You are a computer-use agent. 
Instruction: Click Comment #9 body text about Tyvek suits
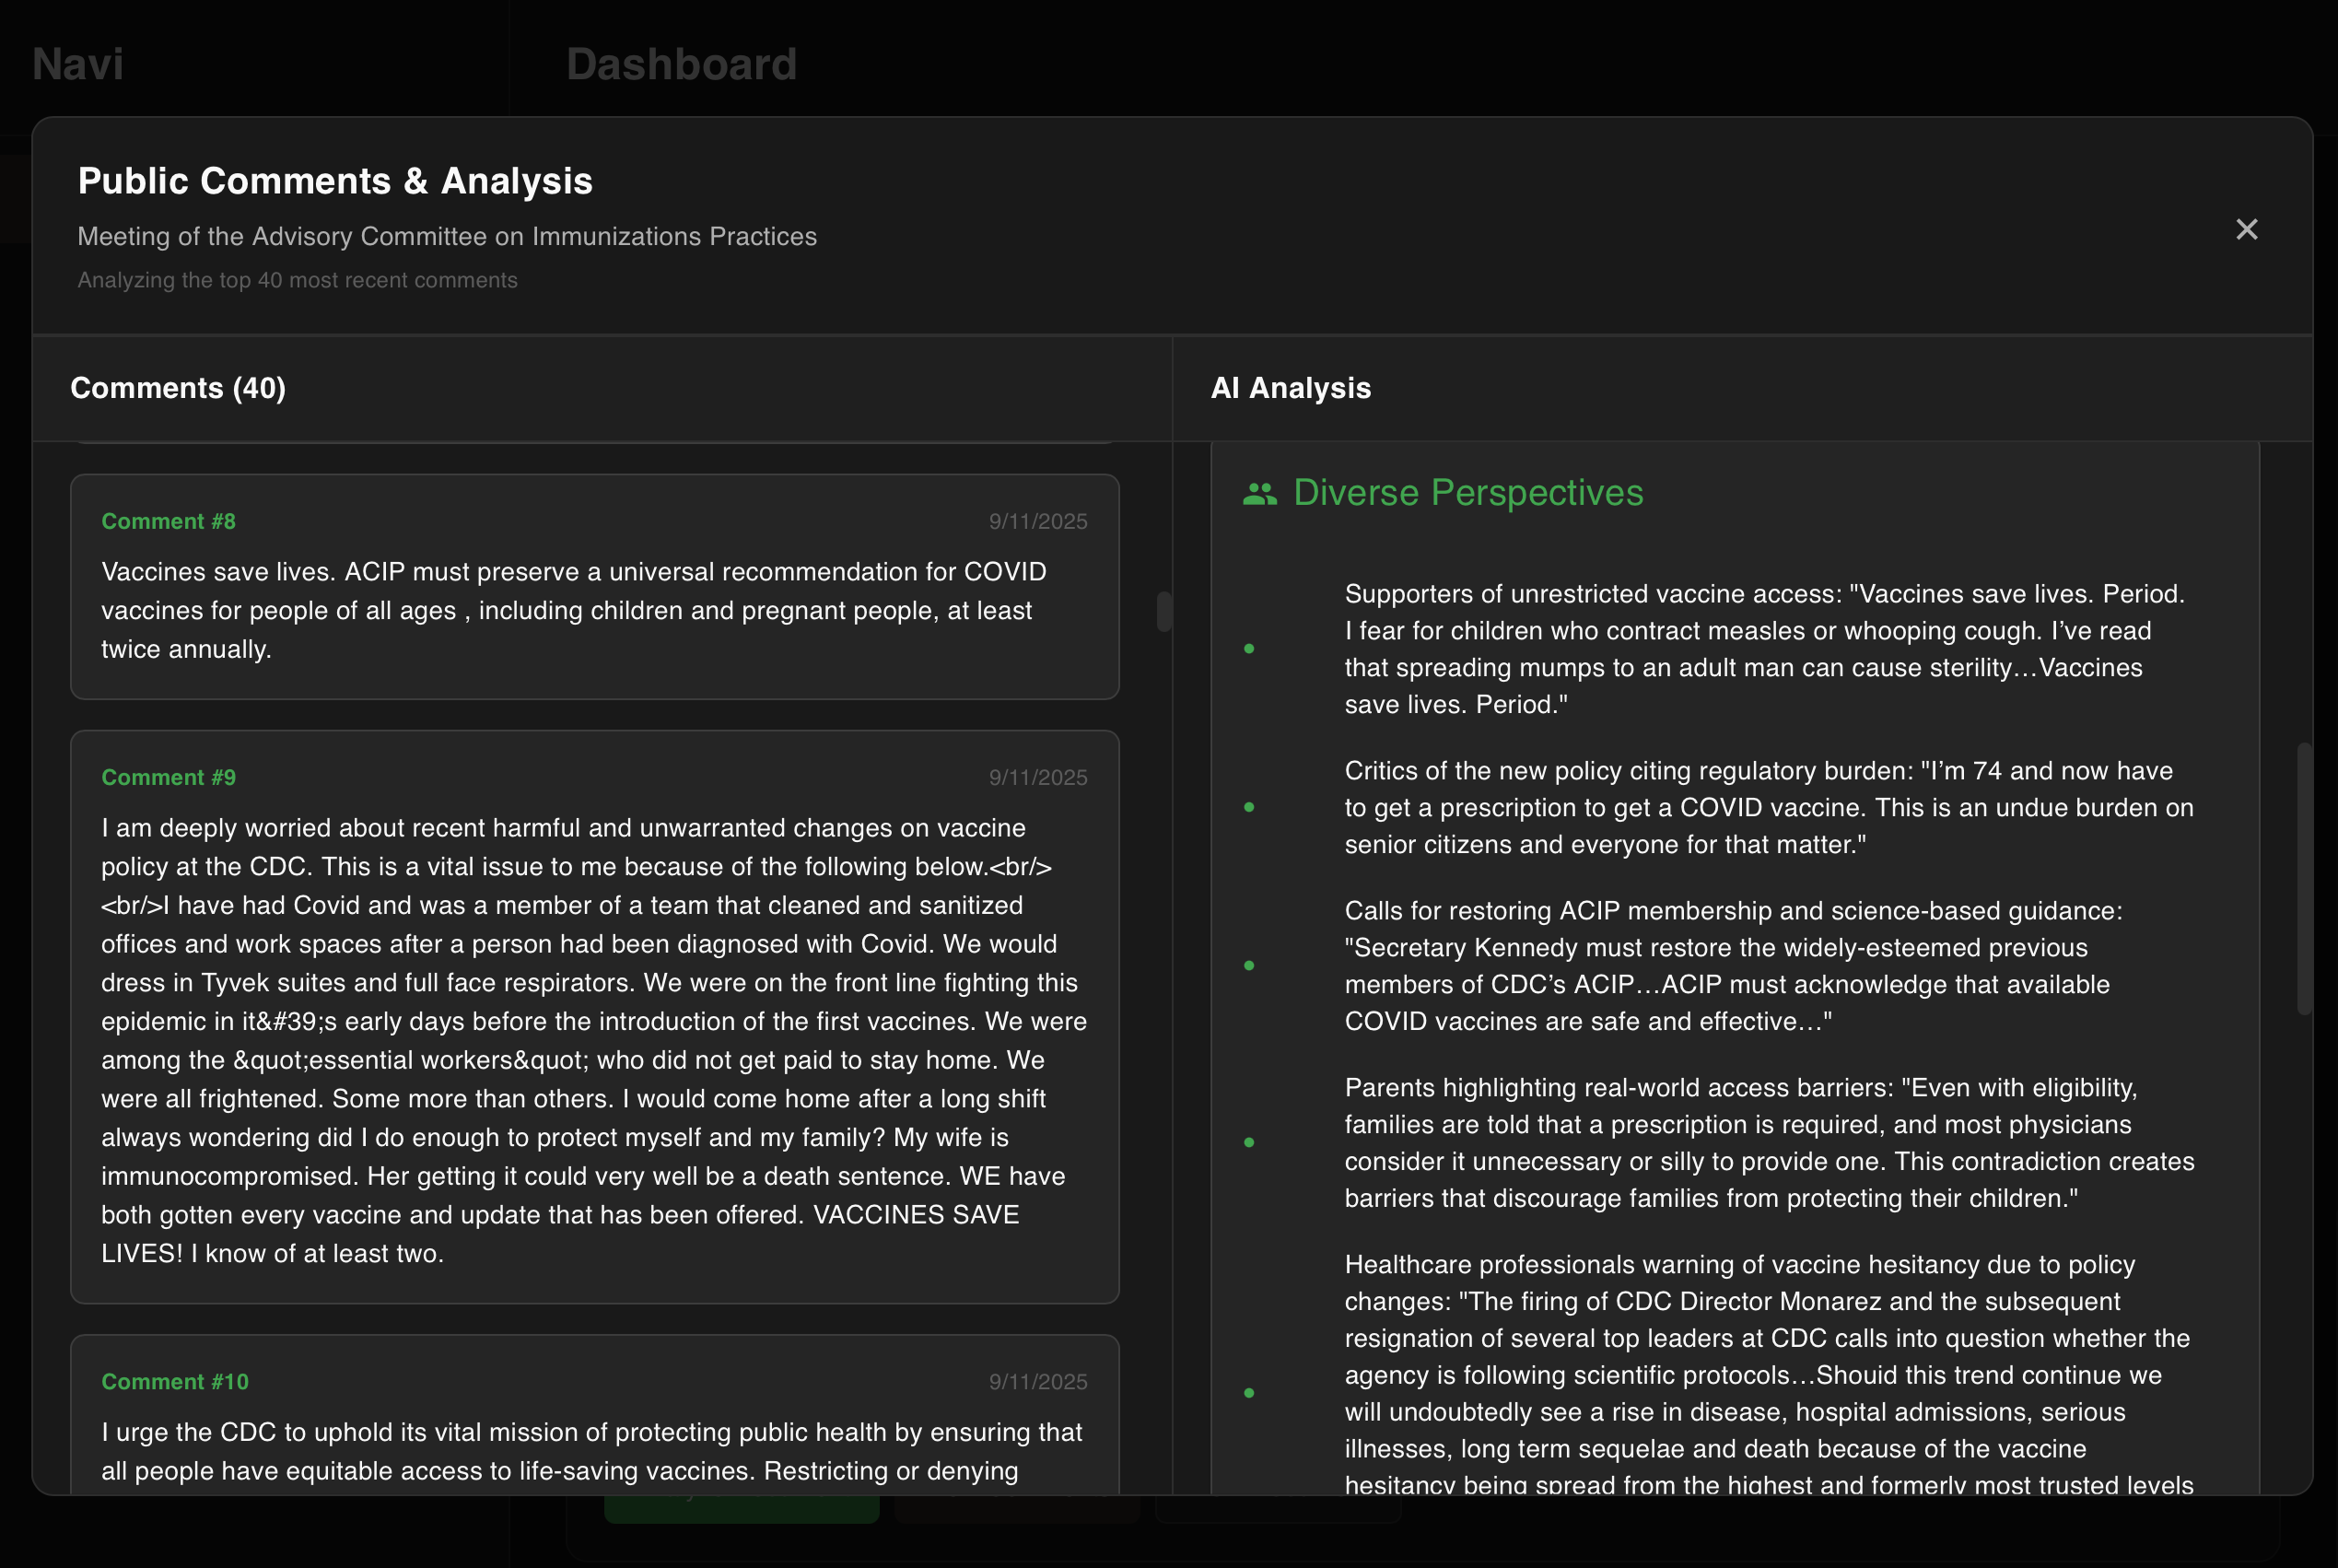[590, 982]
